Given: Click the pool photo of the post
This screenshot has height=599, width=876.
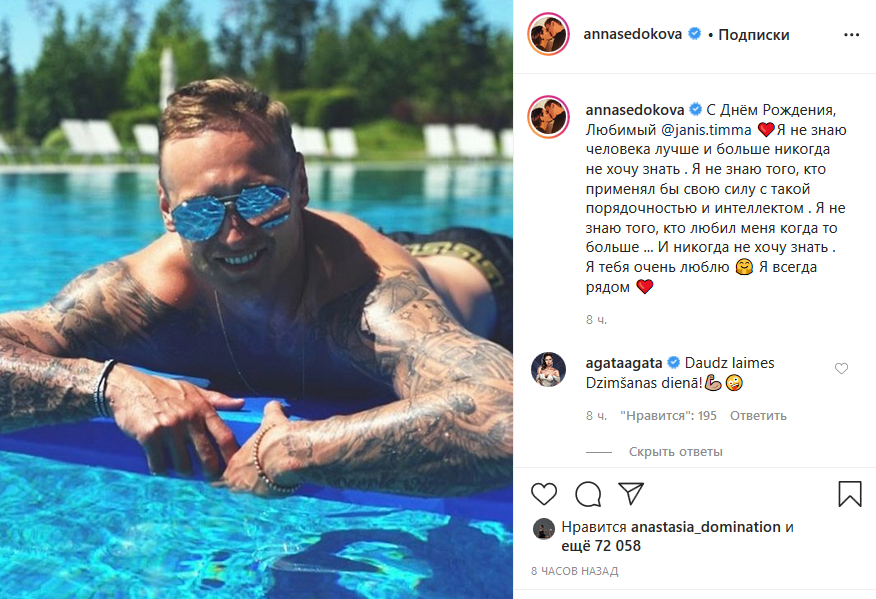Looking at the screenshot, I should click(256, 300).
